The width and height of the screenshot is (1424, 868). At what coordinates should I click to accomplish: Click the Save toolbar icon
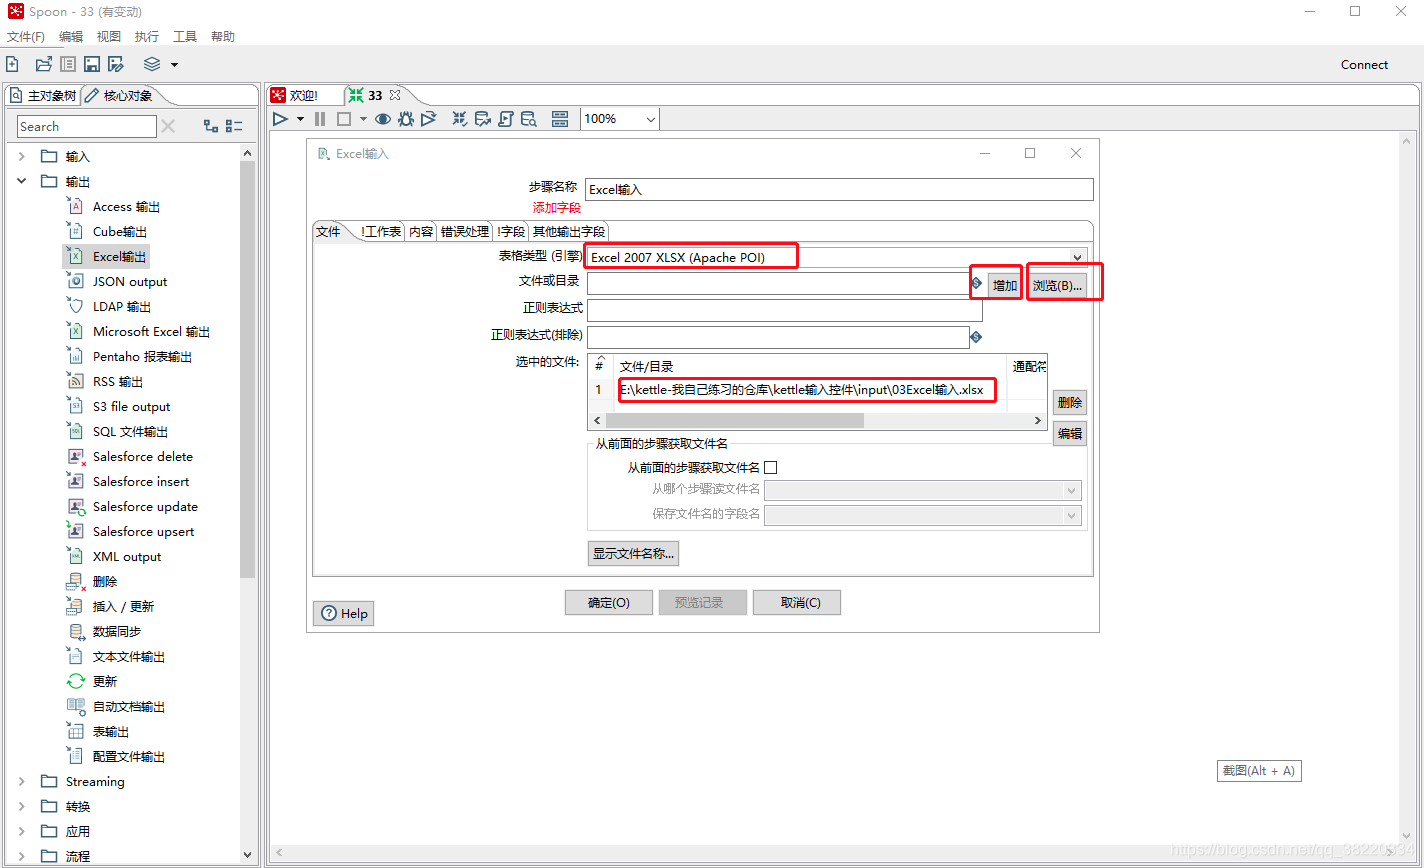pos(92,64)
